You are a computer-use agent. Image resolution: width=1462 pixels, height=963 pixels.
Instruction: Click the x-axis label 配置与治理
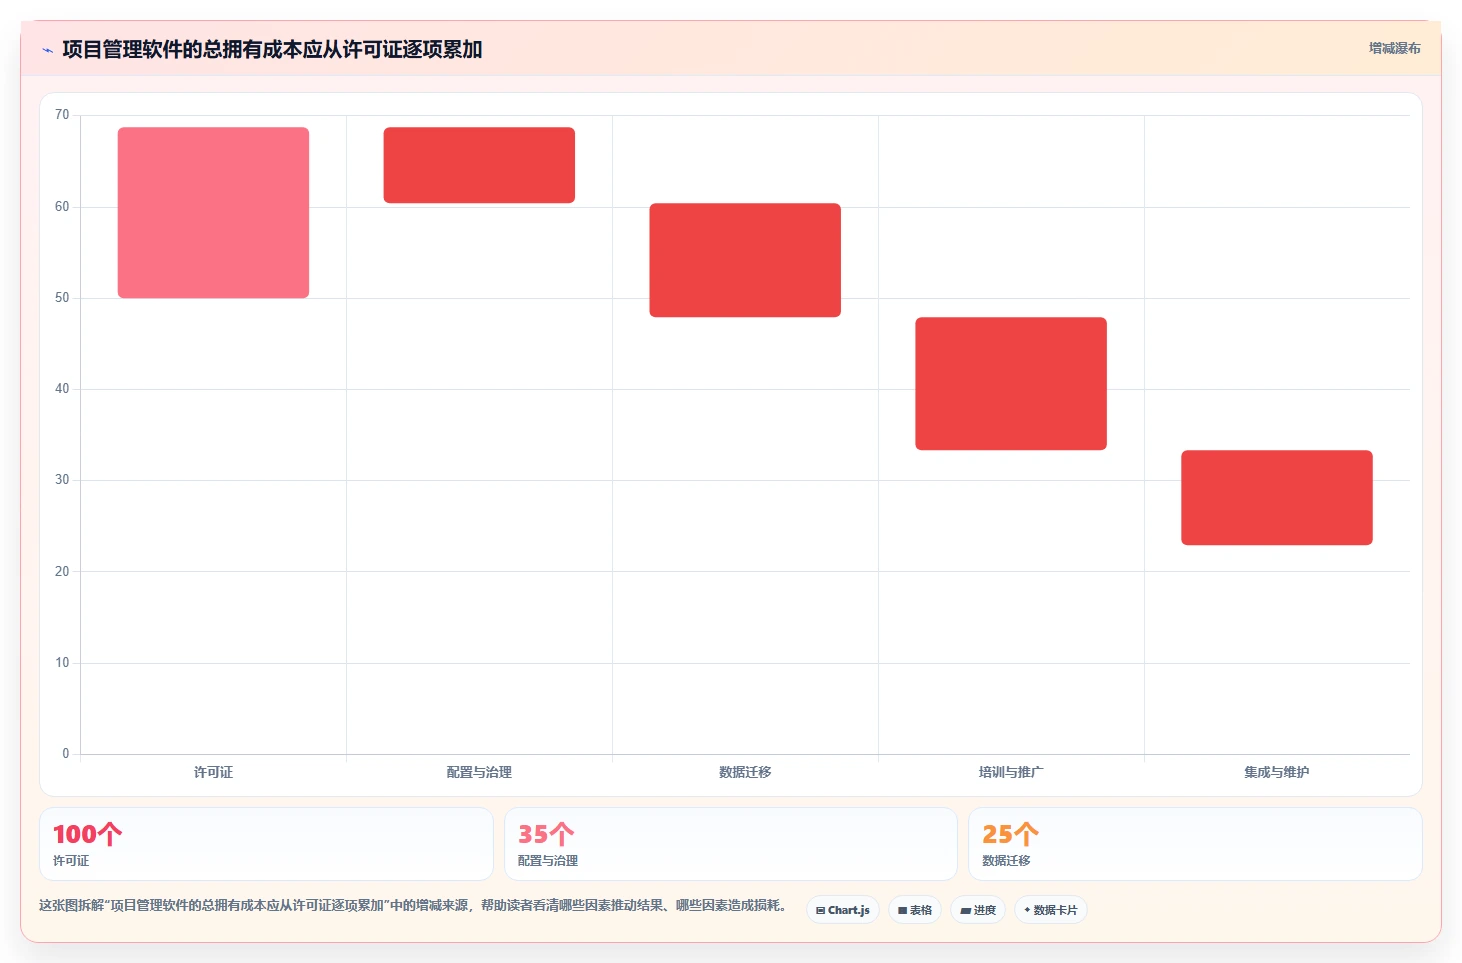click(x=479, y=772)
